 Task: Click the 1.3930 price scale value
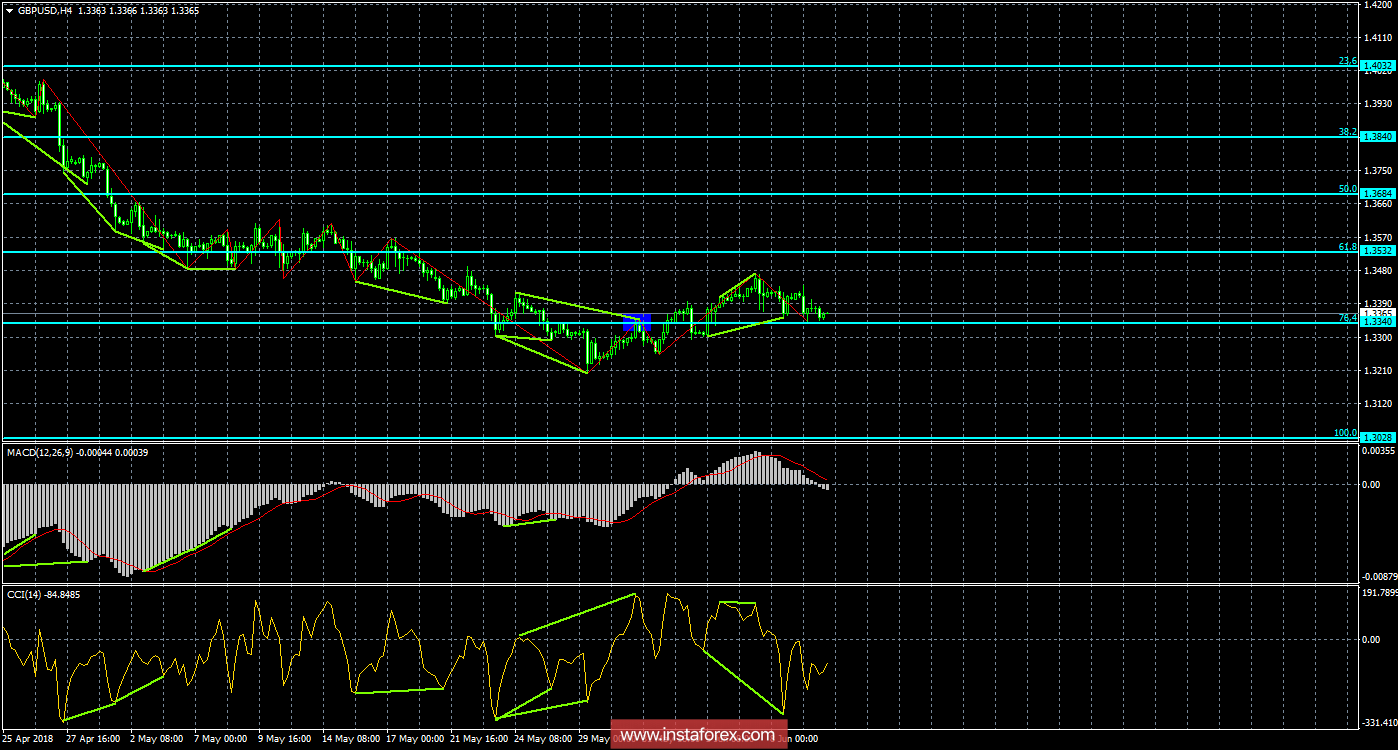tap(1380, 104)
